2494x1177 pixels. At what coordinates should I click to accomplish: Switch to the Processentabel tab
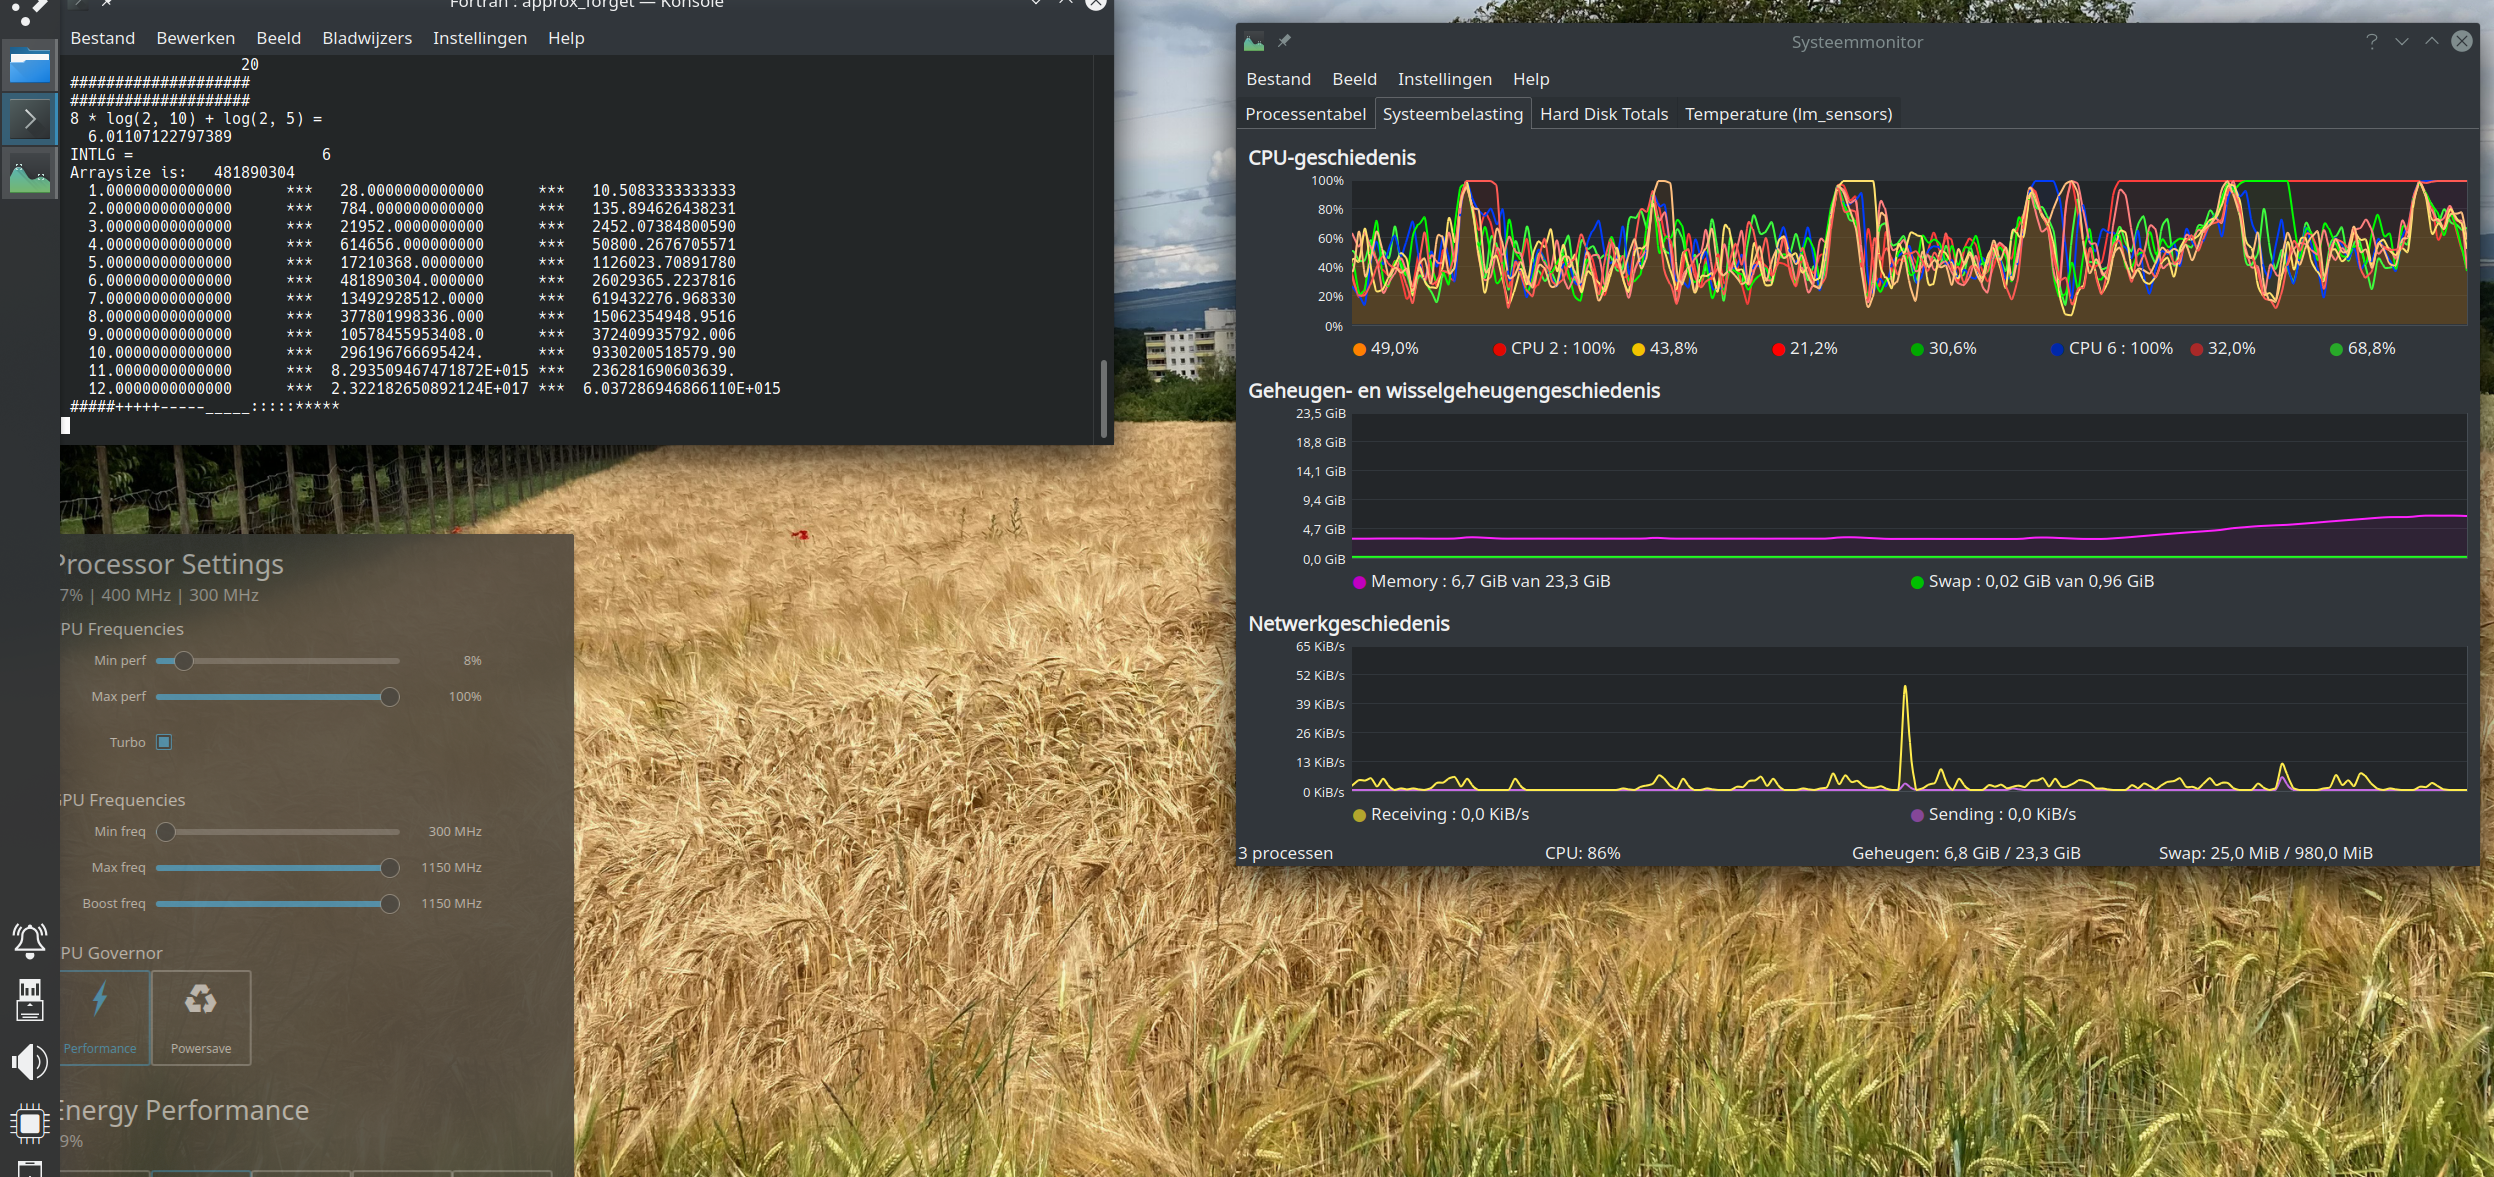(1305, 113)
